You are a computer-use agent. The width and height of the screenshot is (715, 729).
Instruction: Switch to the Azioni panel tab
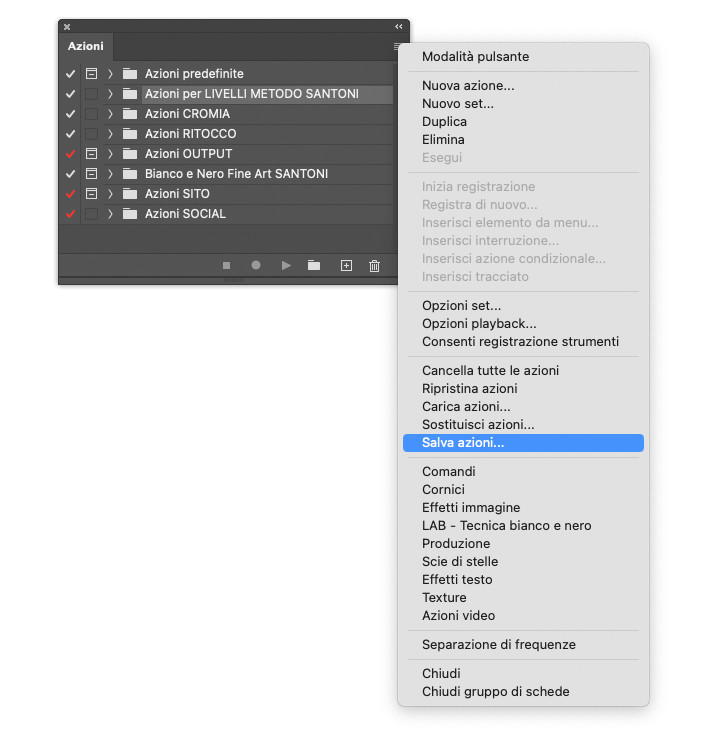pos(86,47)
